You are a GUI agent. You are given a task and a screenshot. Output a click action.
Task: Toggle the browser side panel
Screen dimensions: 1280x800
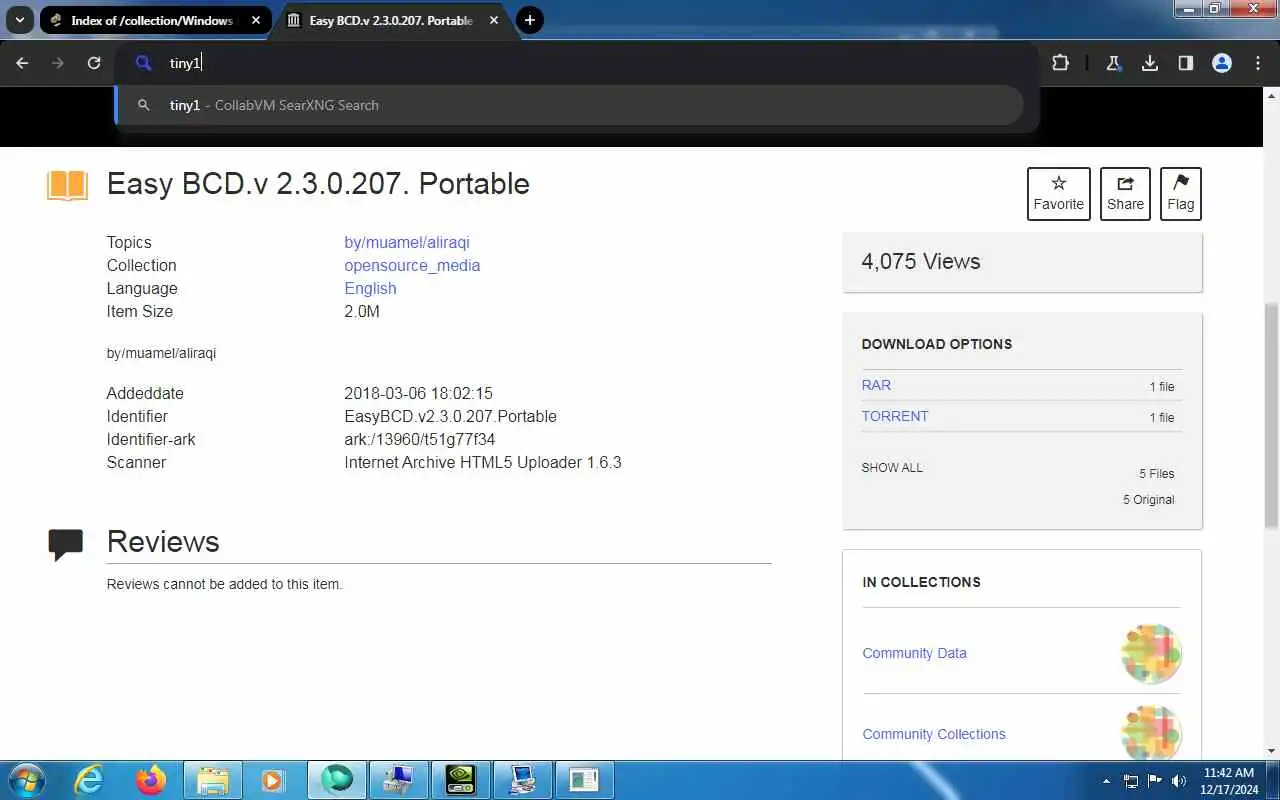pos(1185,63)
